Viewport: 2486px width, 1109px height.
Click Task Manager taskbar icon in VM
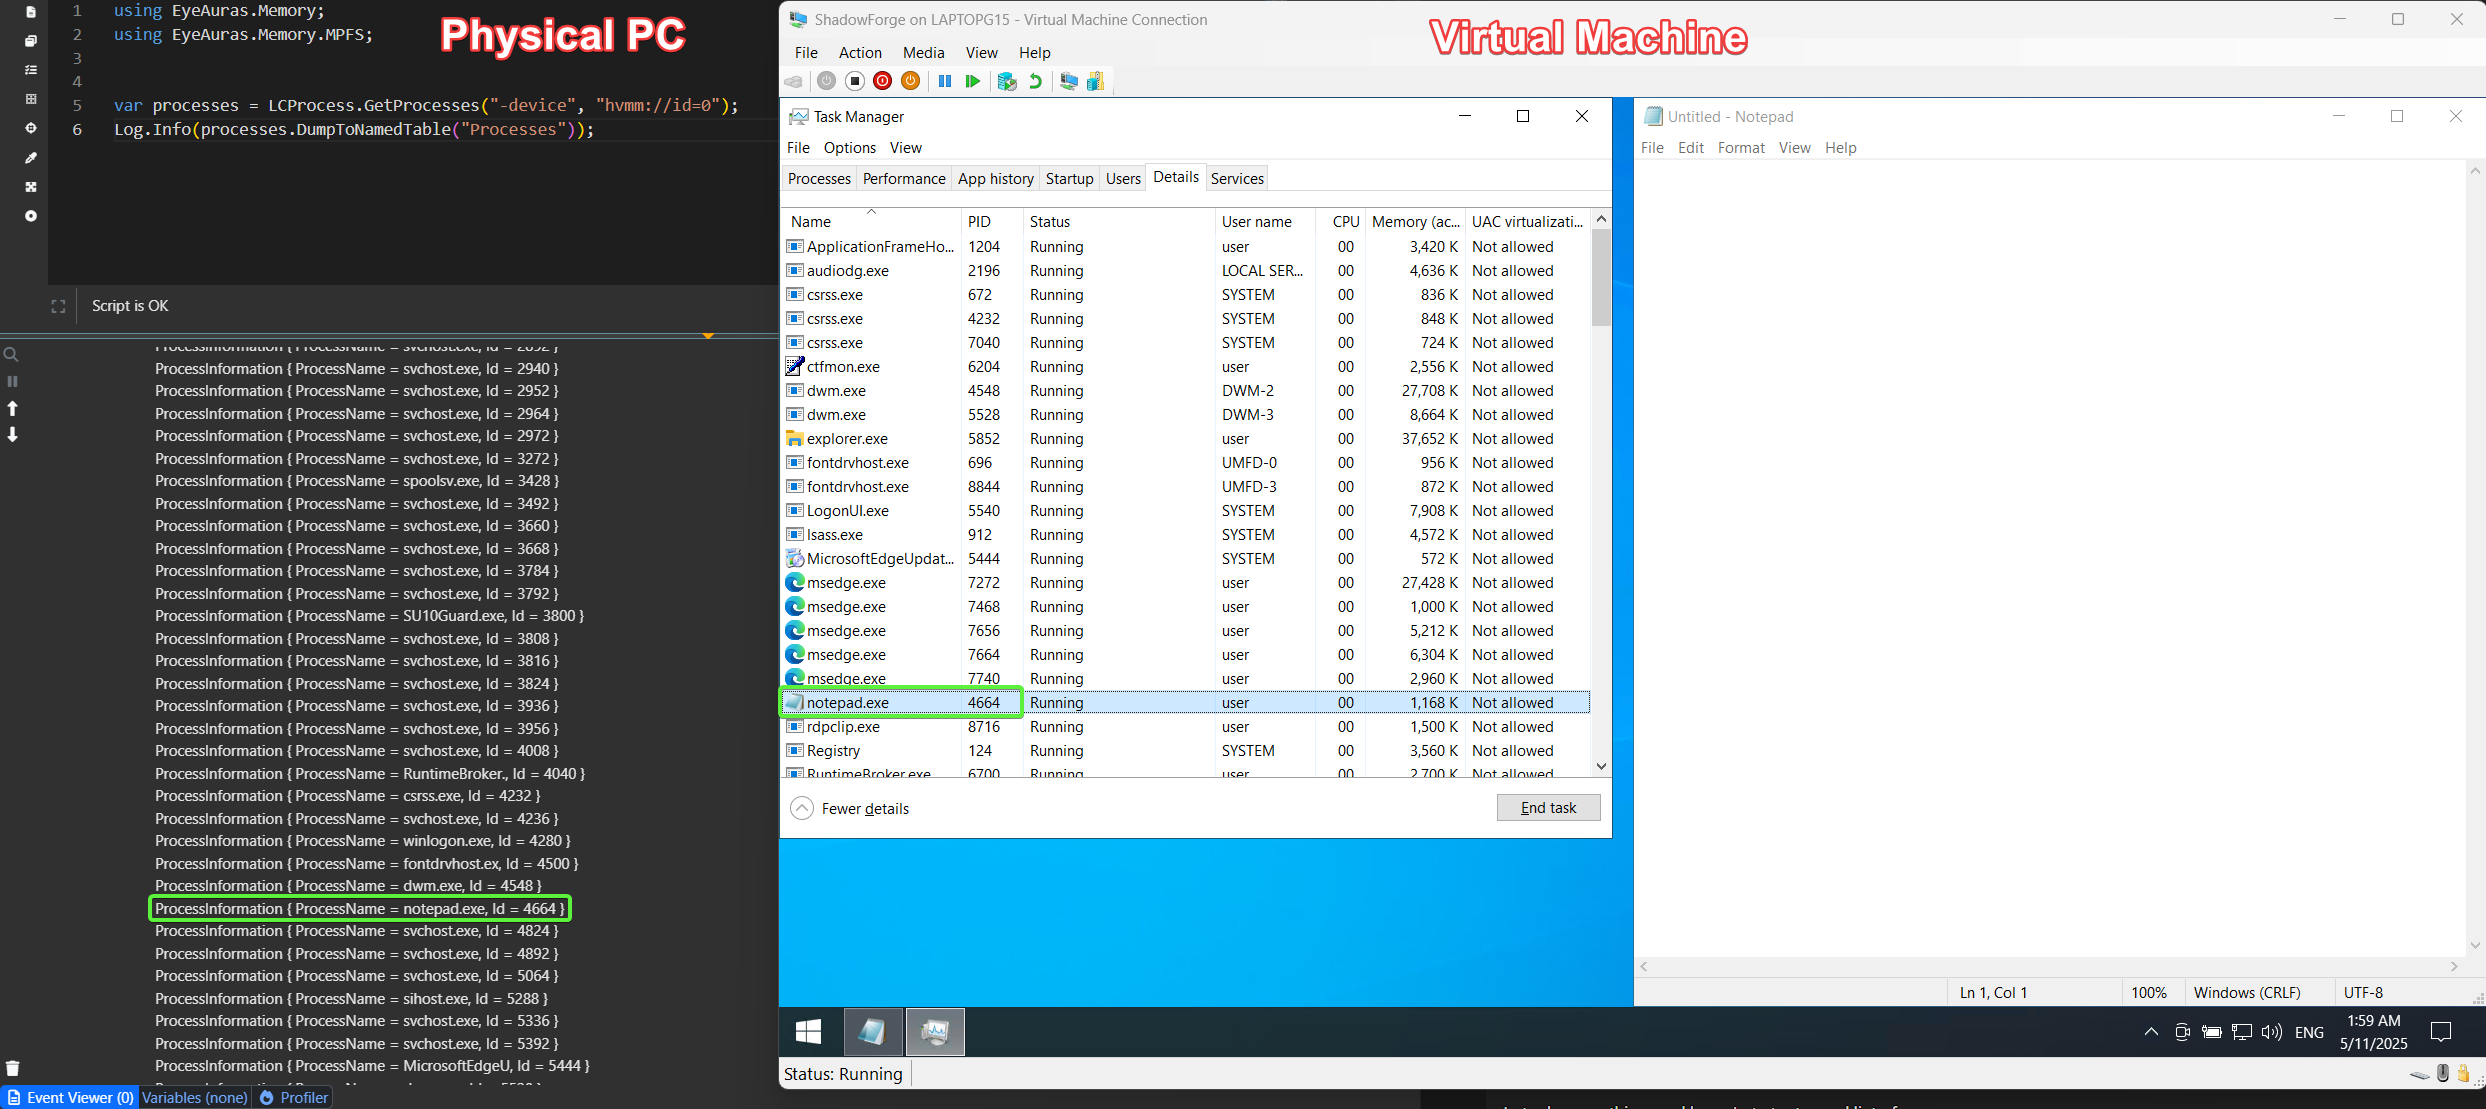point(935,1032)
